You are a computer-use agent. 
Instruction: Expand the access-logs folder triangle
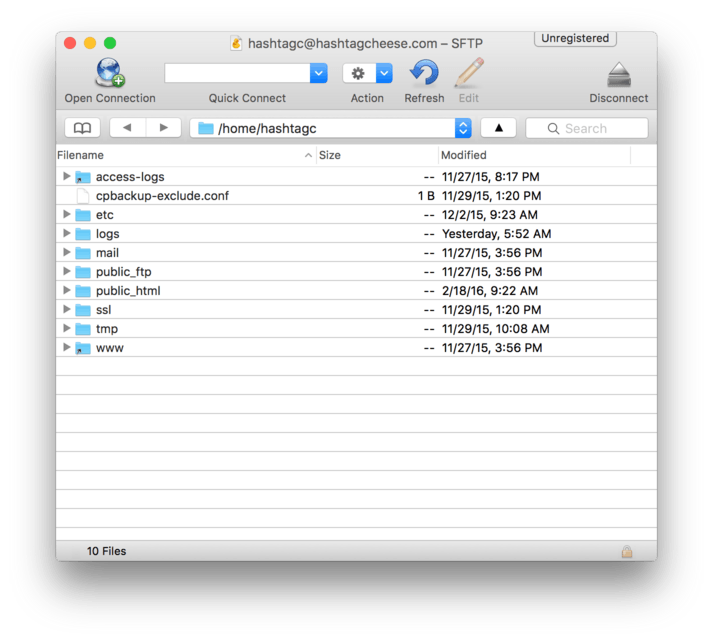pos(66,176)
